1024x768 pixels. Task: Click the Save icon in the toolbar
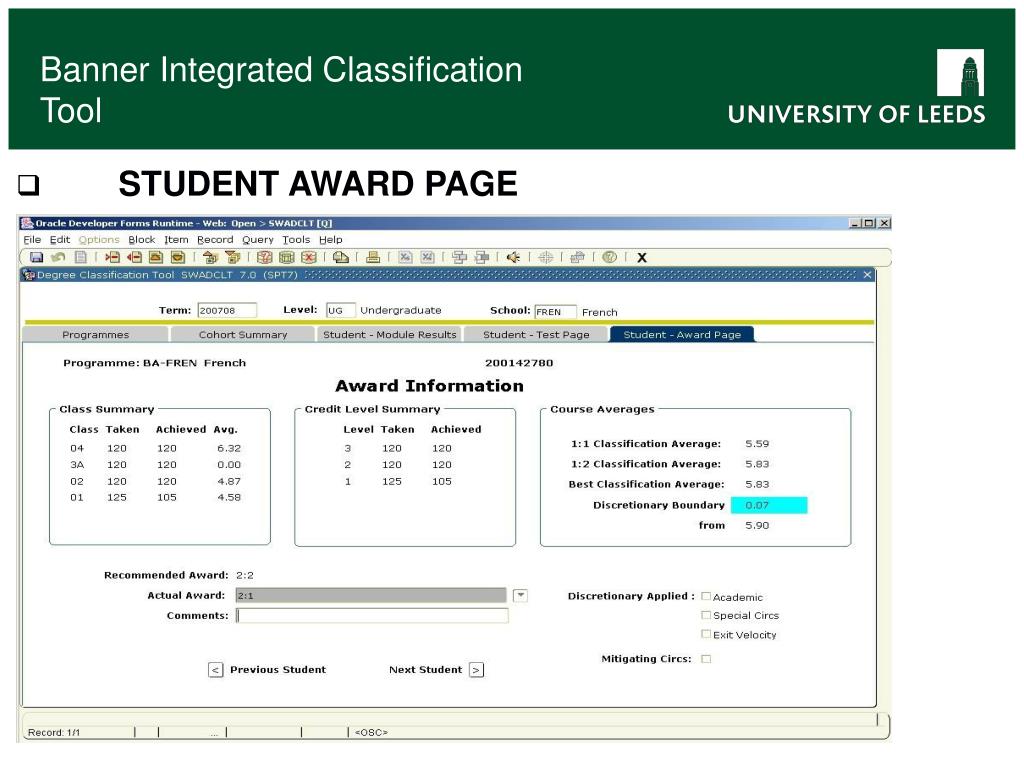pos(37,257)
